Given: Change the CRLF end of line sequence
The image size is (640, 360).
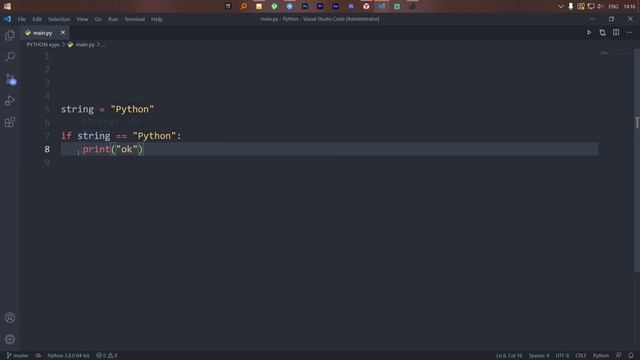Looking at the screenshot, I should pos(580,356).
